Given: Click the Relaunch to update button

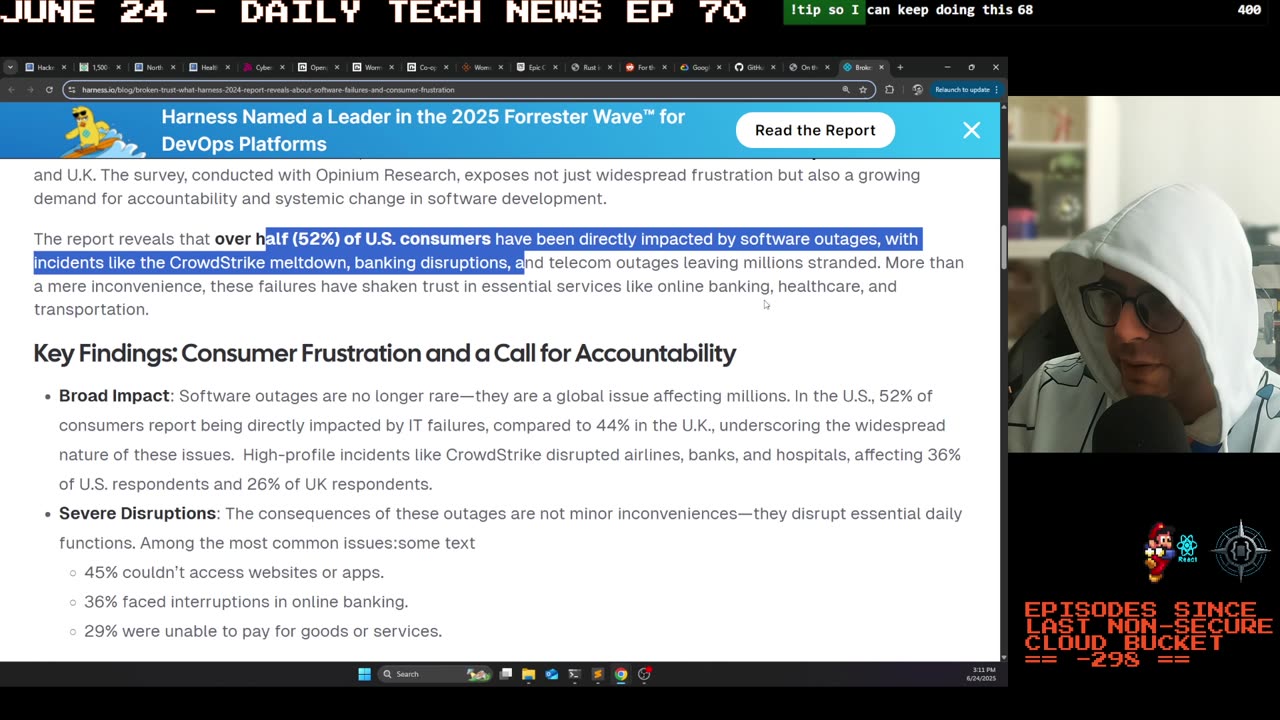Looking at the screenshot, I should (x=966, y=89).
